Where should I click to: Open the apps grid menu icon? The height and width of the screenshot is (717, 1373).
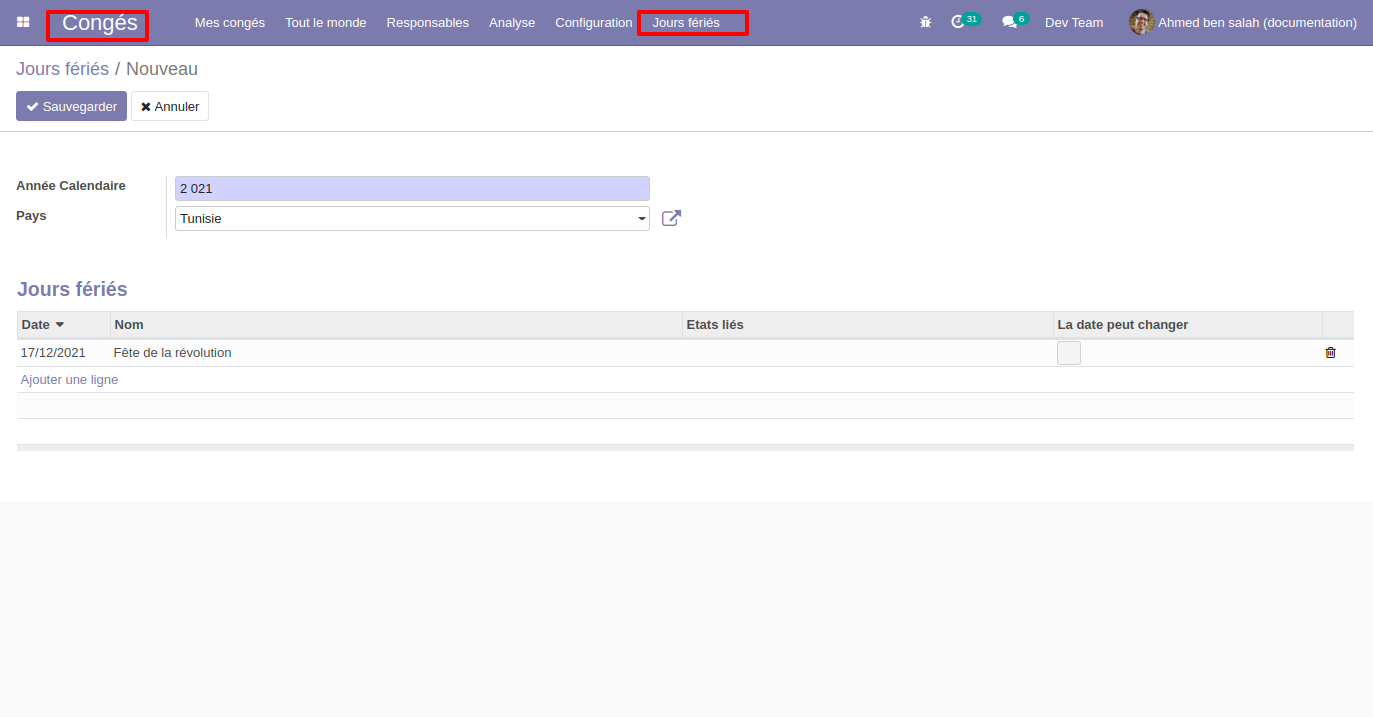click(x=23, y=22)
